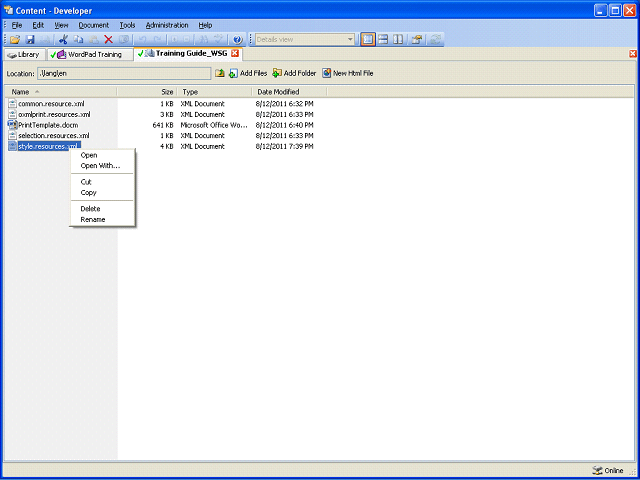
Task: Click the Save toolbar icon
Action: (30, 40)
